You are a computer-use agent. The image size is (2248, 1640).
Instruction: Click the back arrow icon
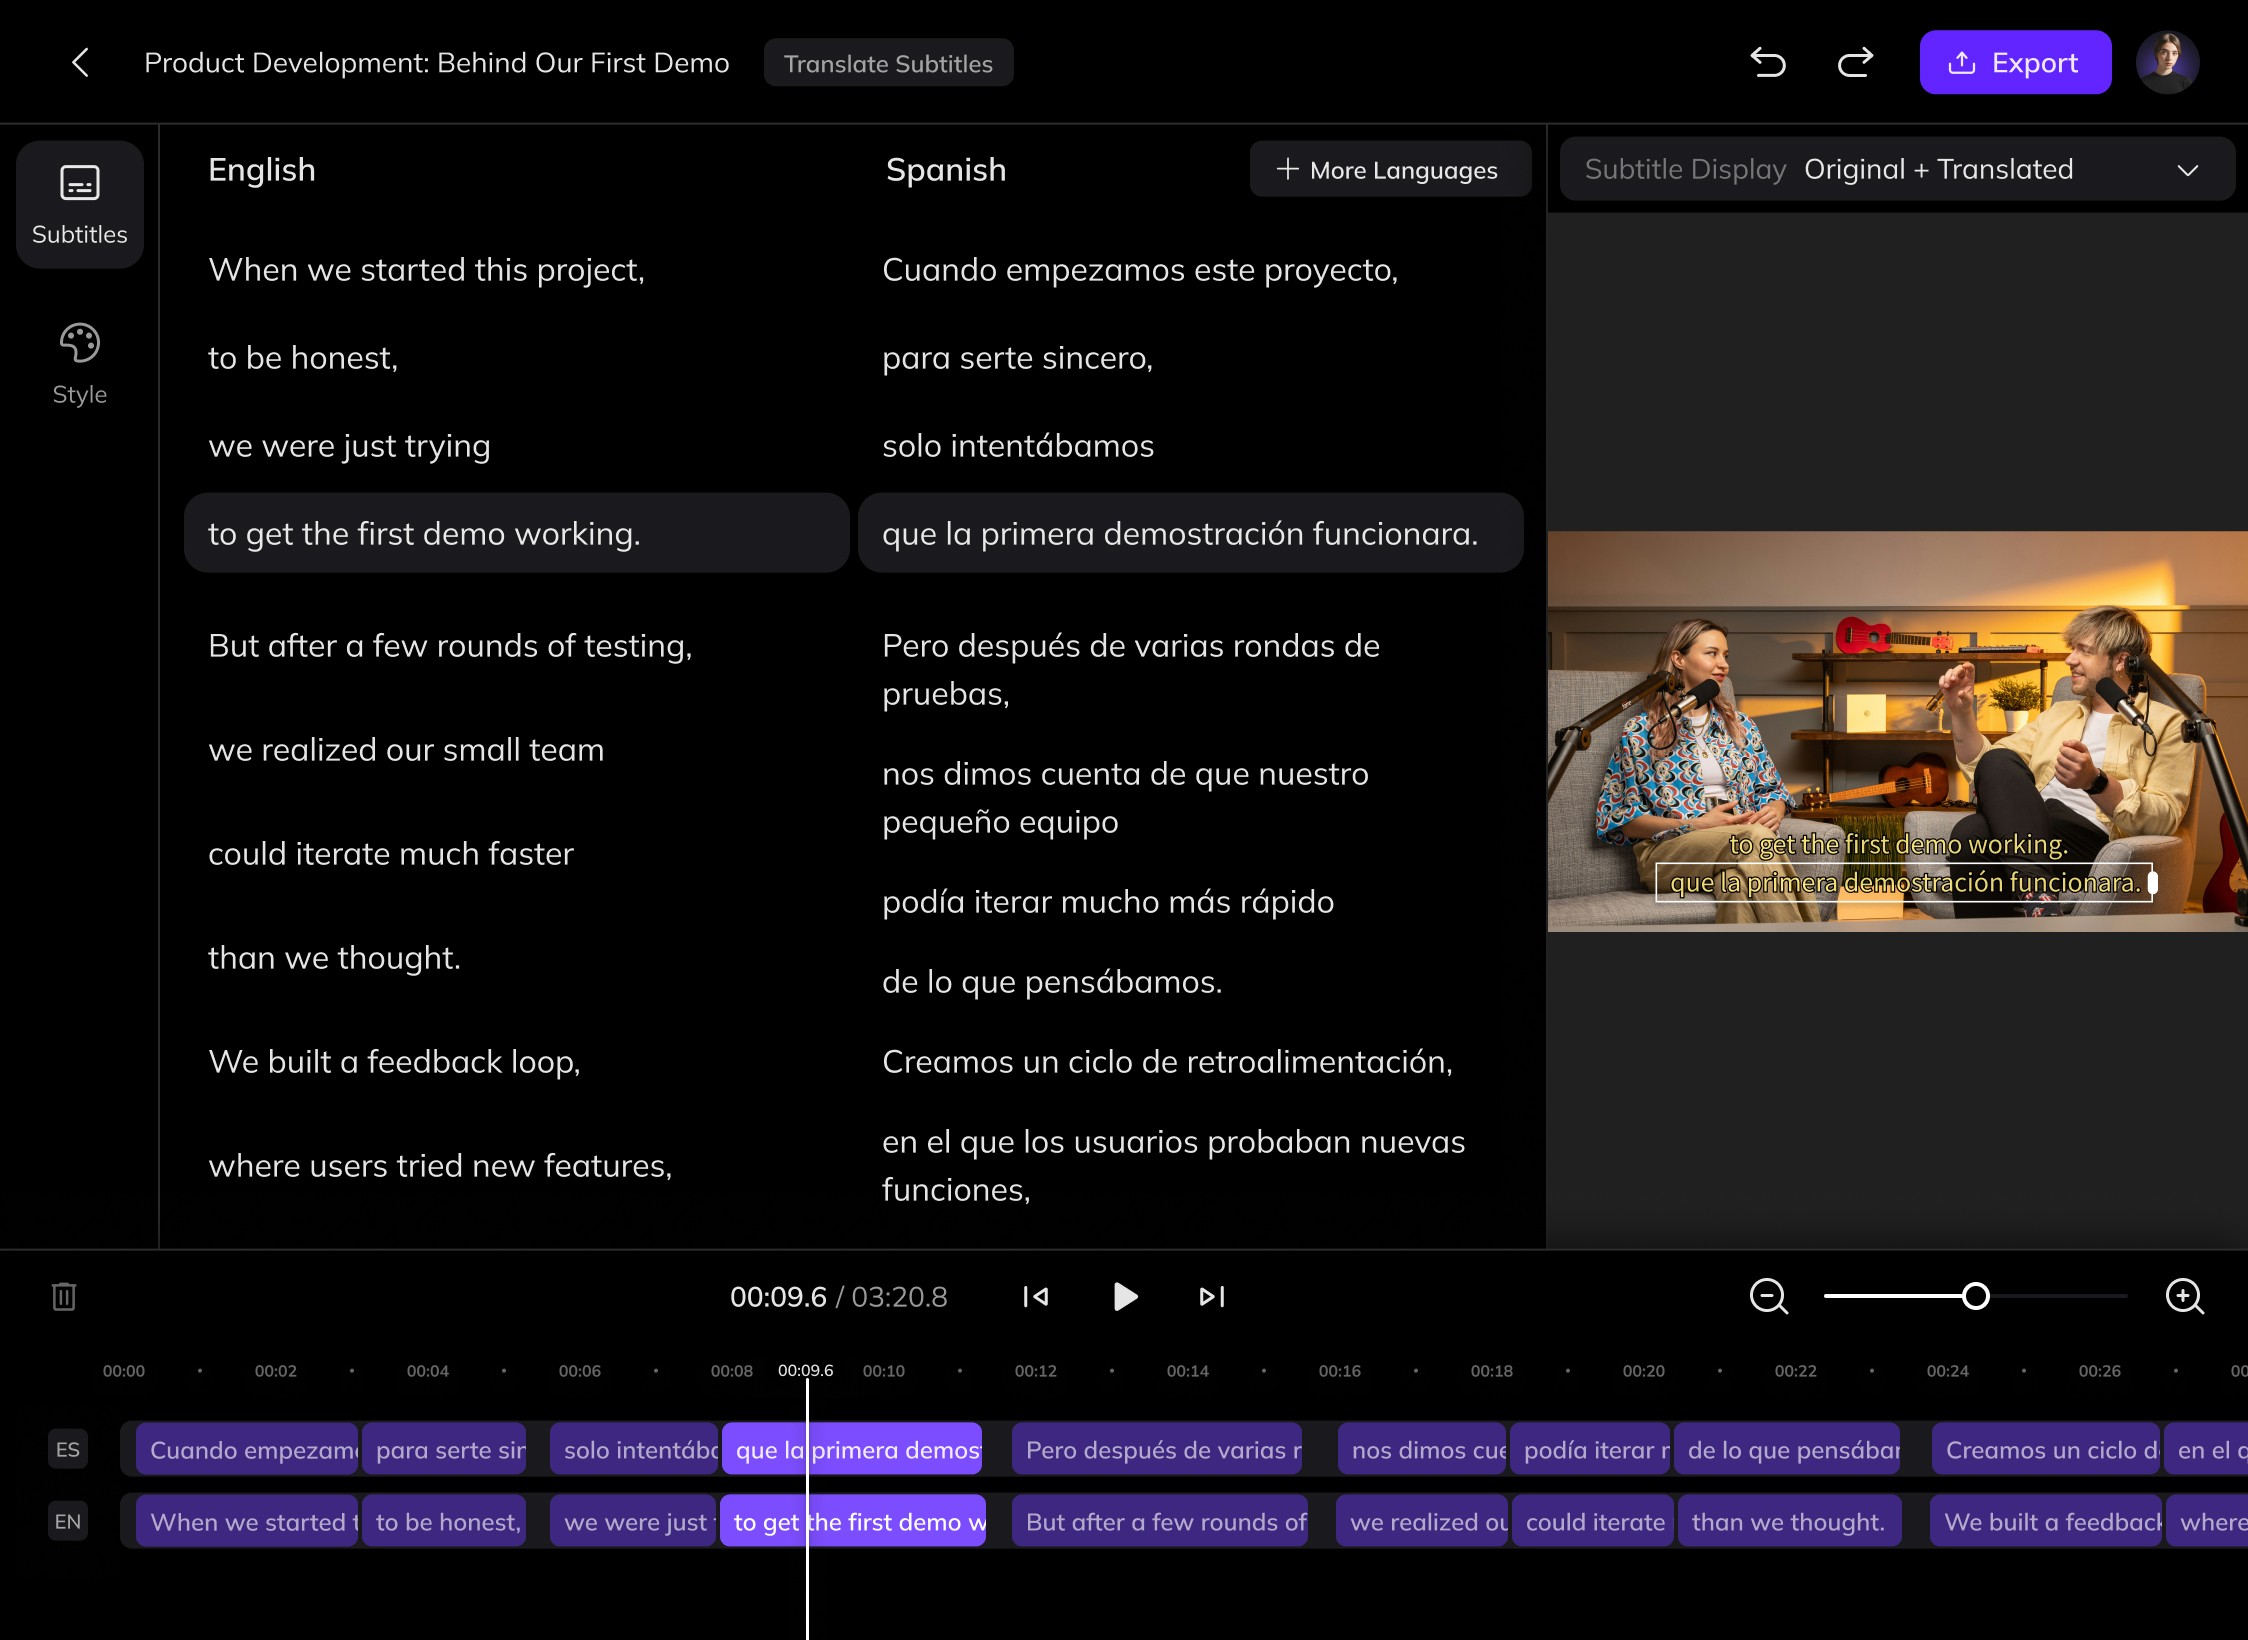81,63
